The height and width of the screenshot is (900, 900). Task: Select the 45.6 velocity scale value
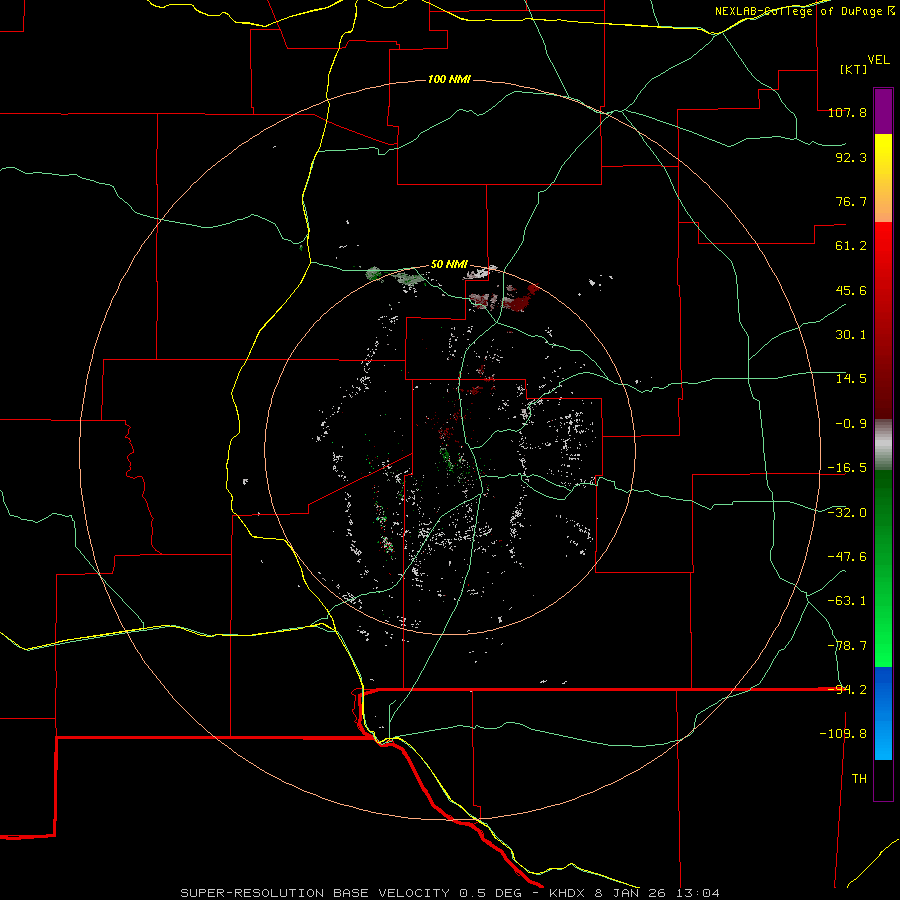pyautogui.click(x=851, y=290)
